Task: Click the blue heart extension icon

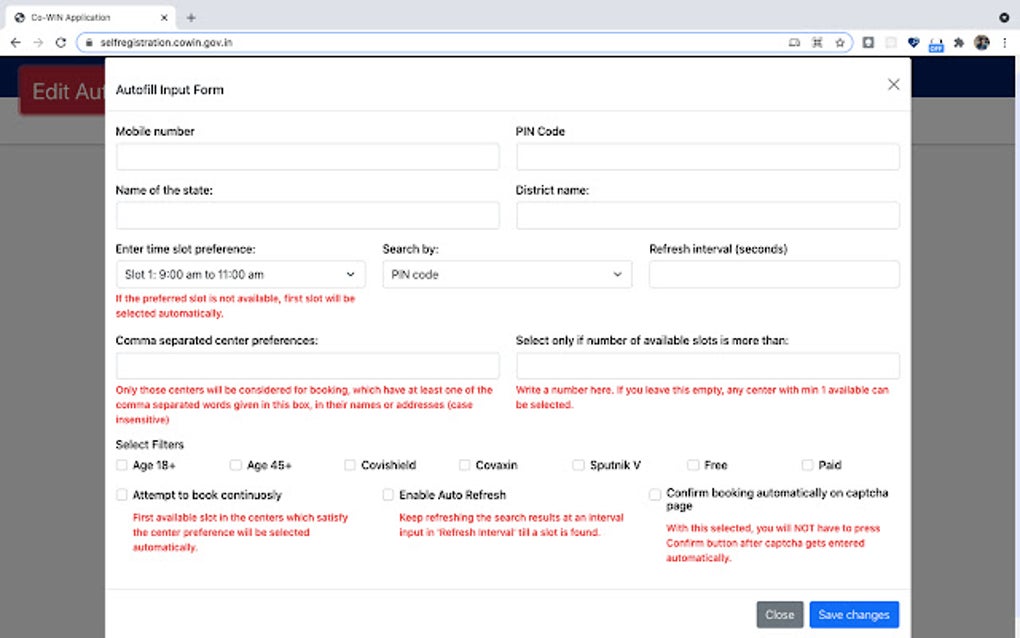Action: click(x=913, y=43)
